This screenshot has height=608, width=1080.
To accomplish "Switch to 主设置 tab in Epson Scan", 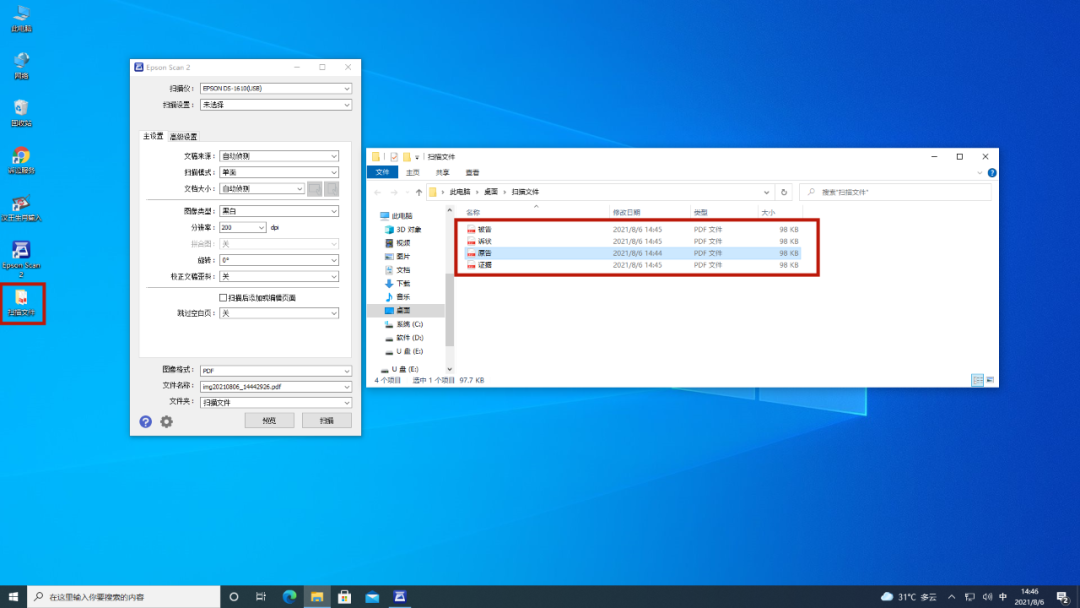I will coord(153,136).
